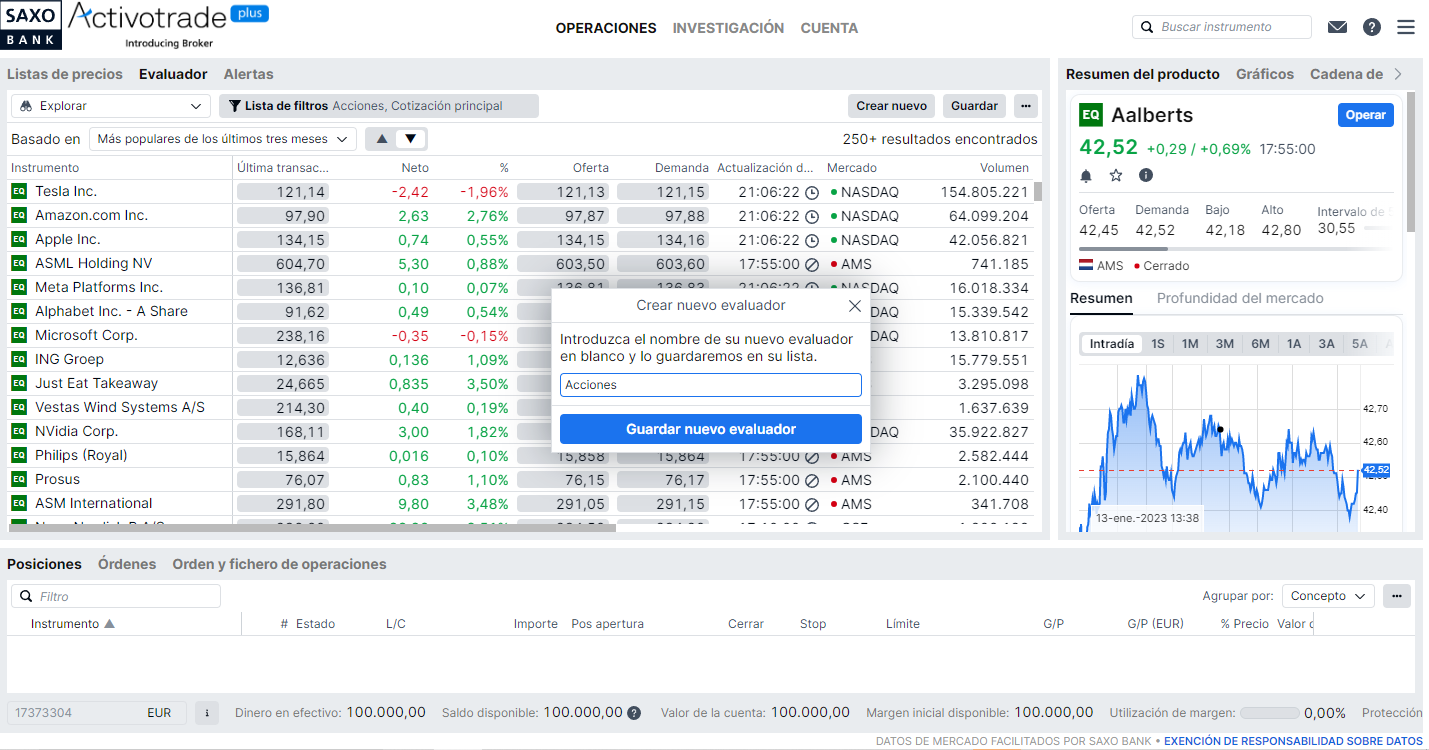Open Exención de responsabilidad sobre datos link
The height and width of the screenshot is (750, 1429).
point(1293,741)
